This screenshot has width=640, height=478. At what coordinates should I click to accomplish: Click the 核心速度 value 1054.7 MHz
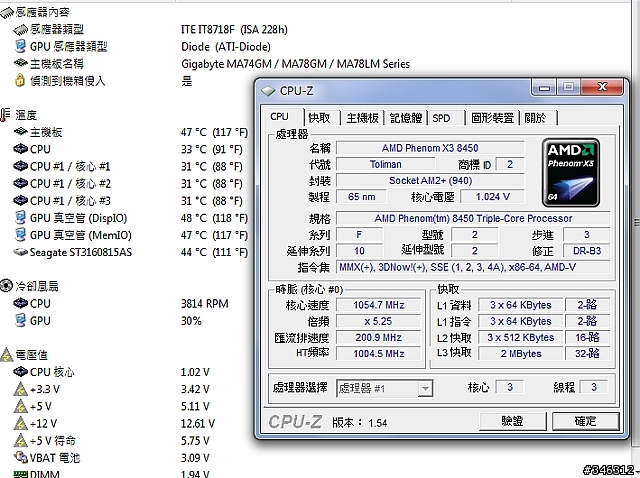(378, 305)
